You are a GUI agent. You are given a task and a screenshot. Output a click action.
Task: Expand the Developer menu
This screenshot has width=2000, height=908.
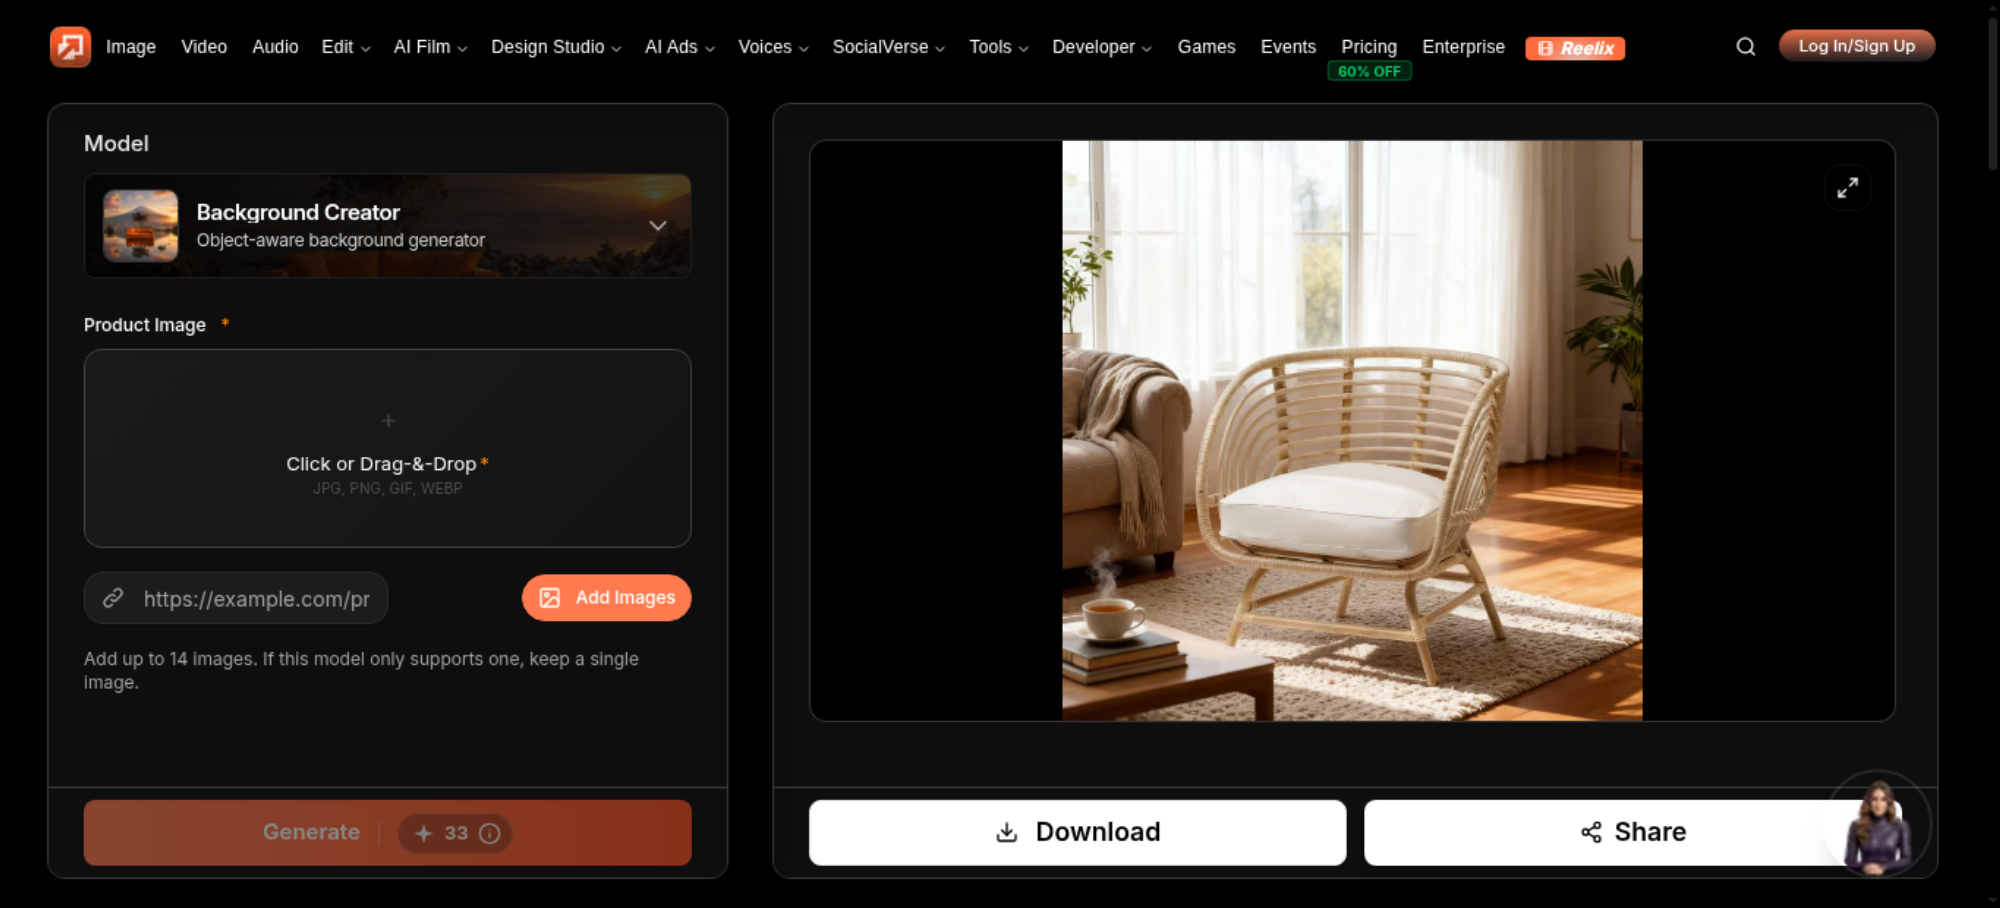click(1102, 47)
